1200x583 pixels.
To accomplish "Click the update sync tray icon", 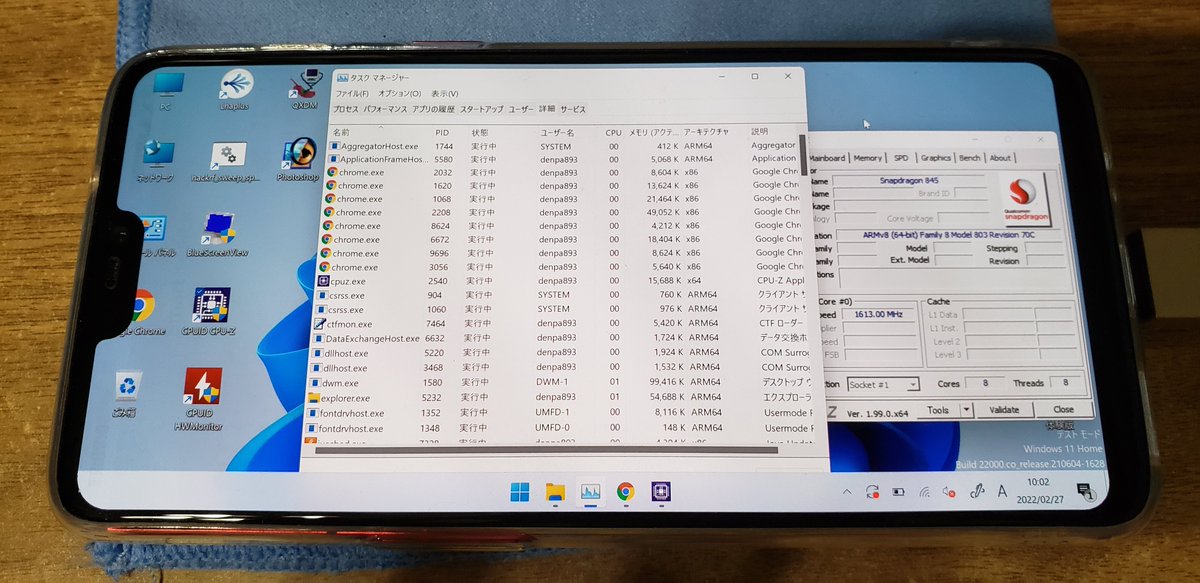I will pos(872,492).
